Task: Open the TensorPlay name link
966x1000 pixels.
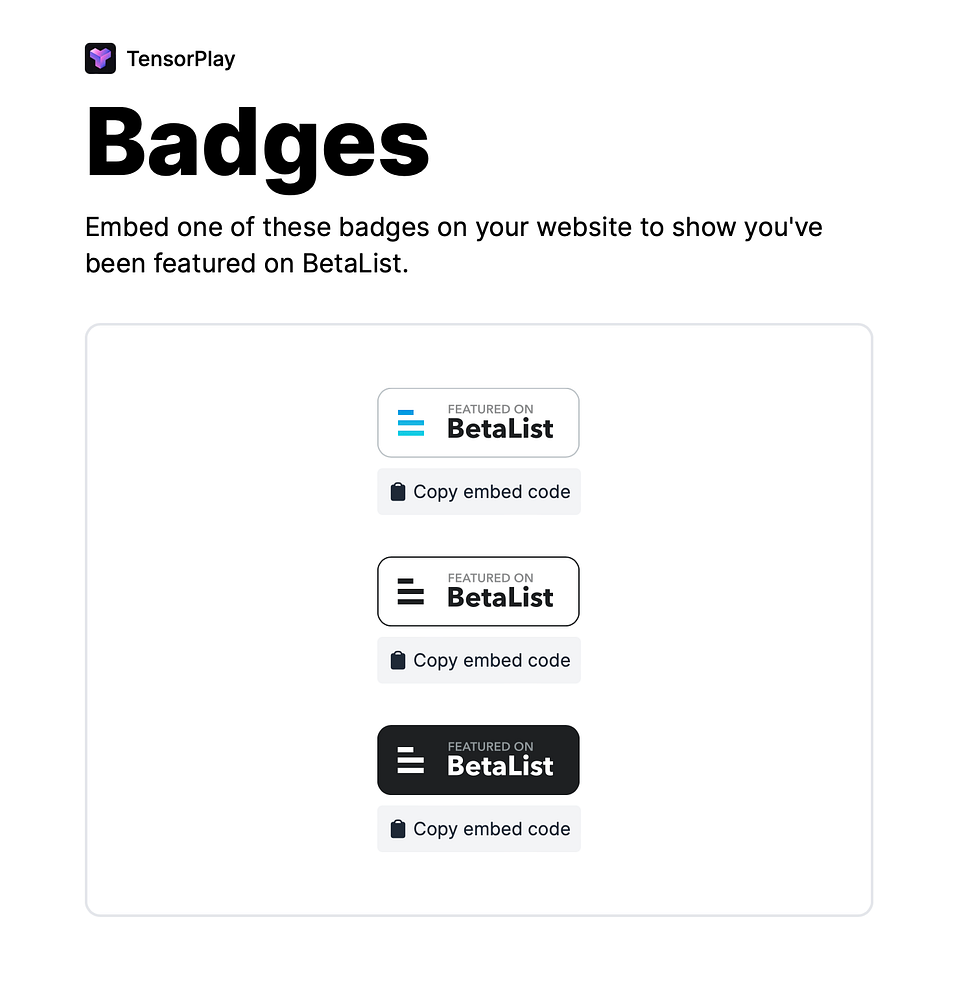Action: [x=180, y=59]
